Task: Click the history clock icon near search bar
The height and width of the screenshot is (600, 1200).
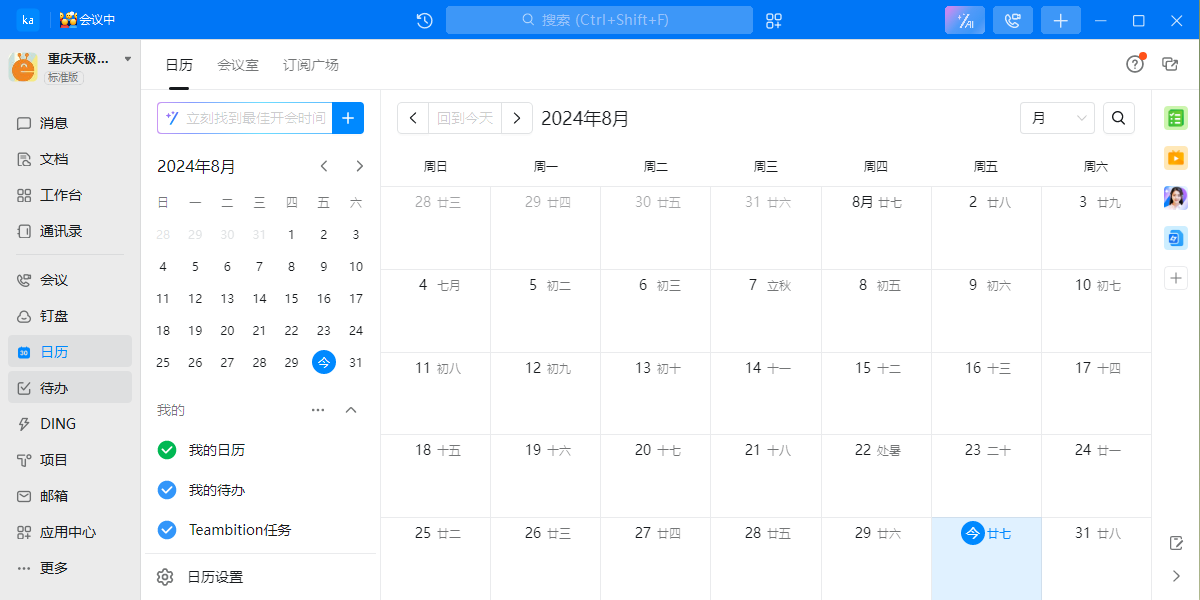Action: coord(423,19)
